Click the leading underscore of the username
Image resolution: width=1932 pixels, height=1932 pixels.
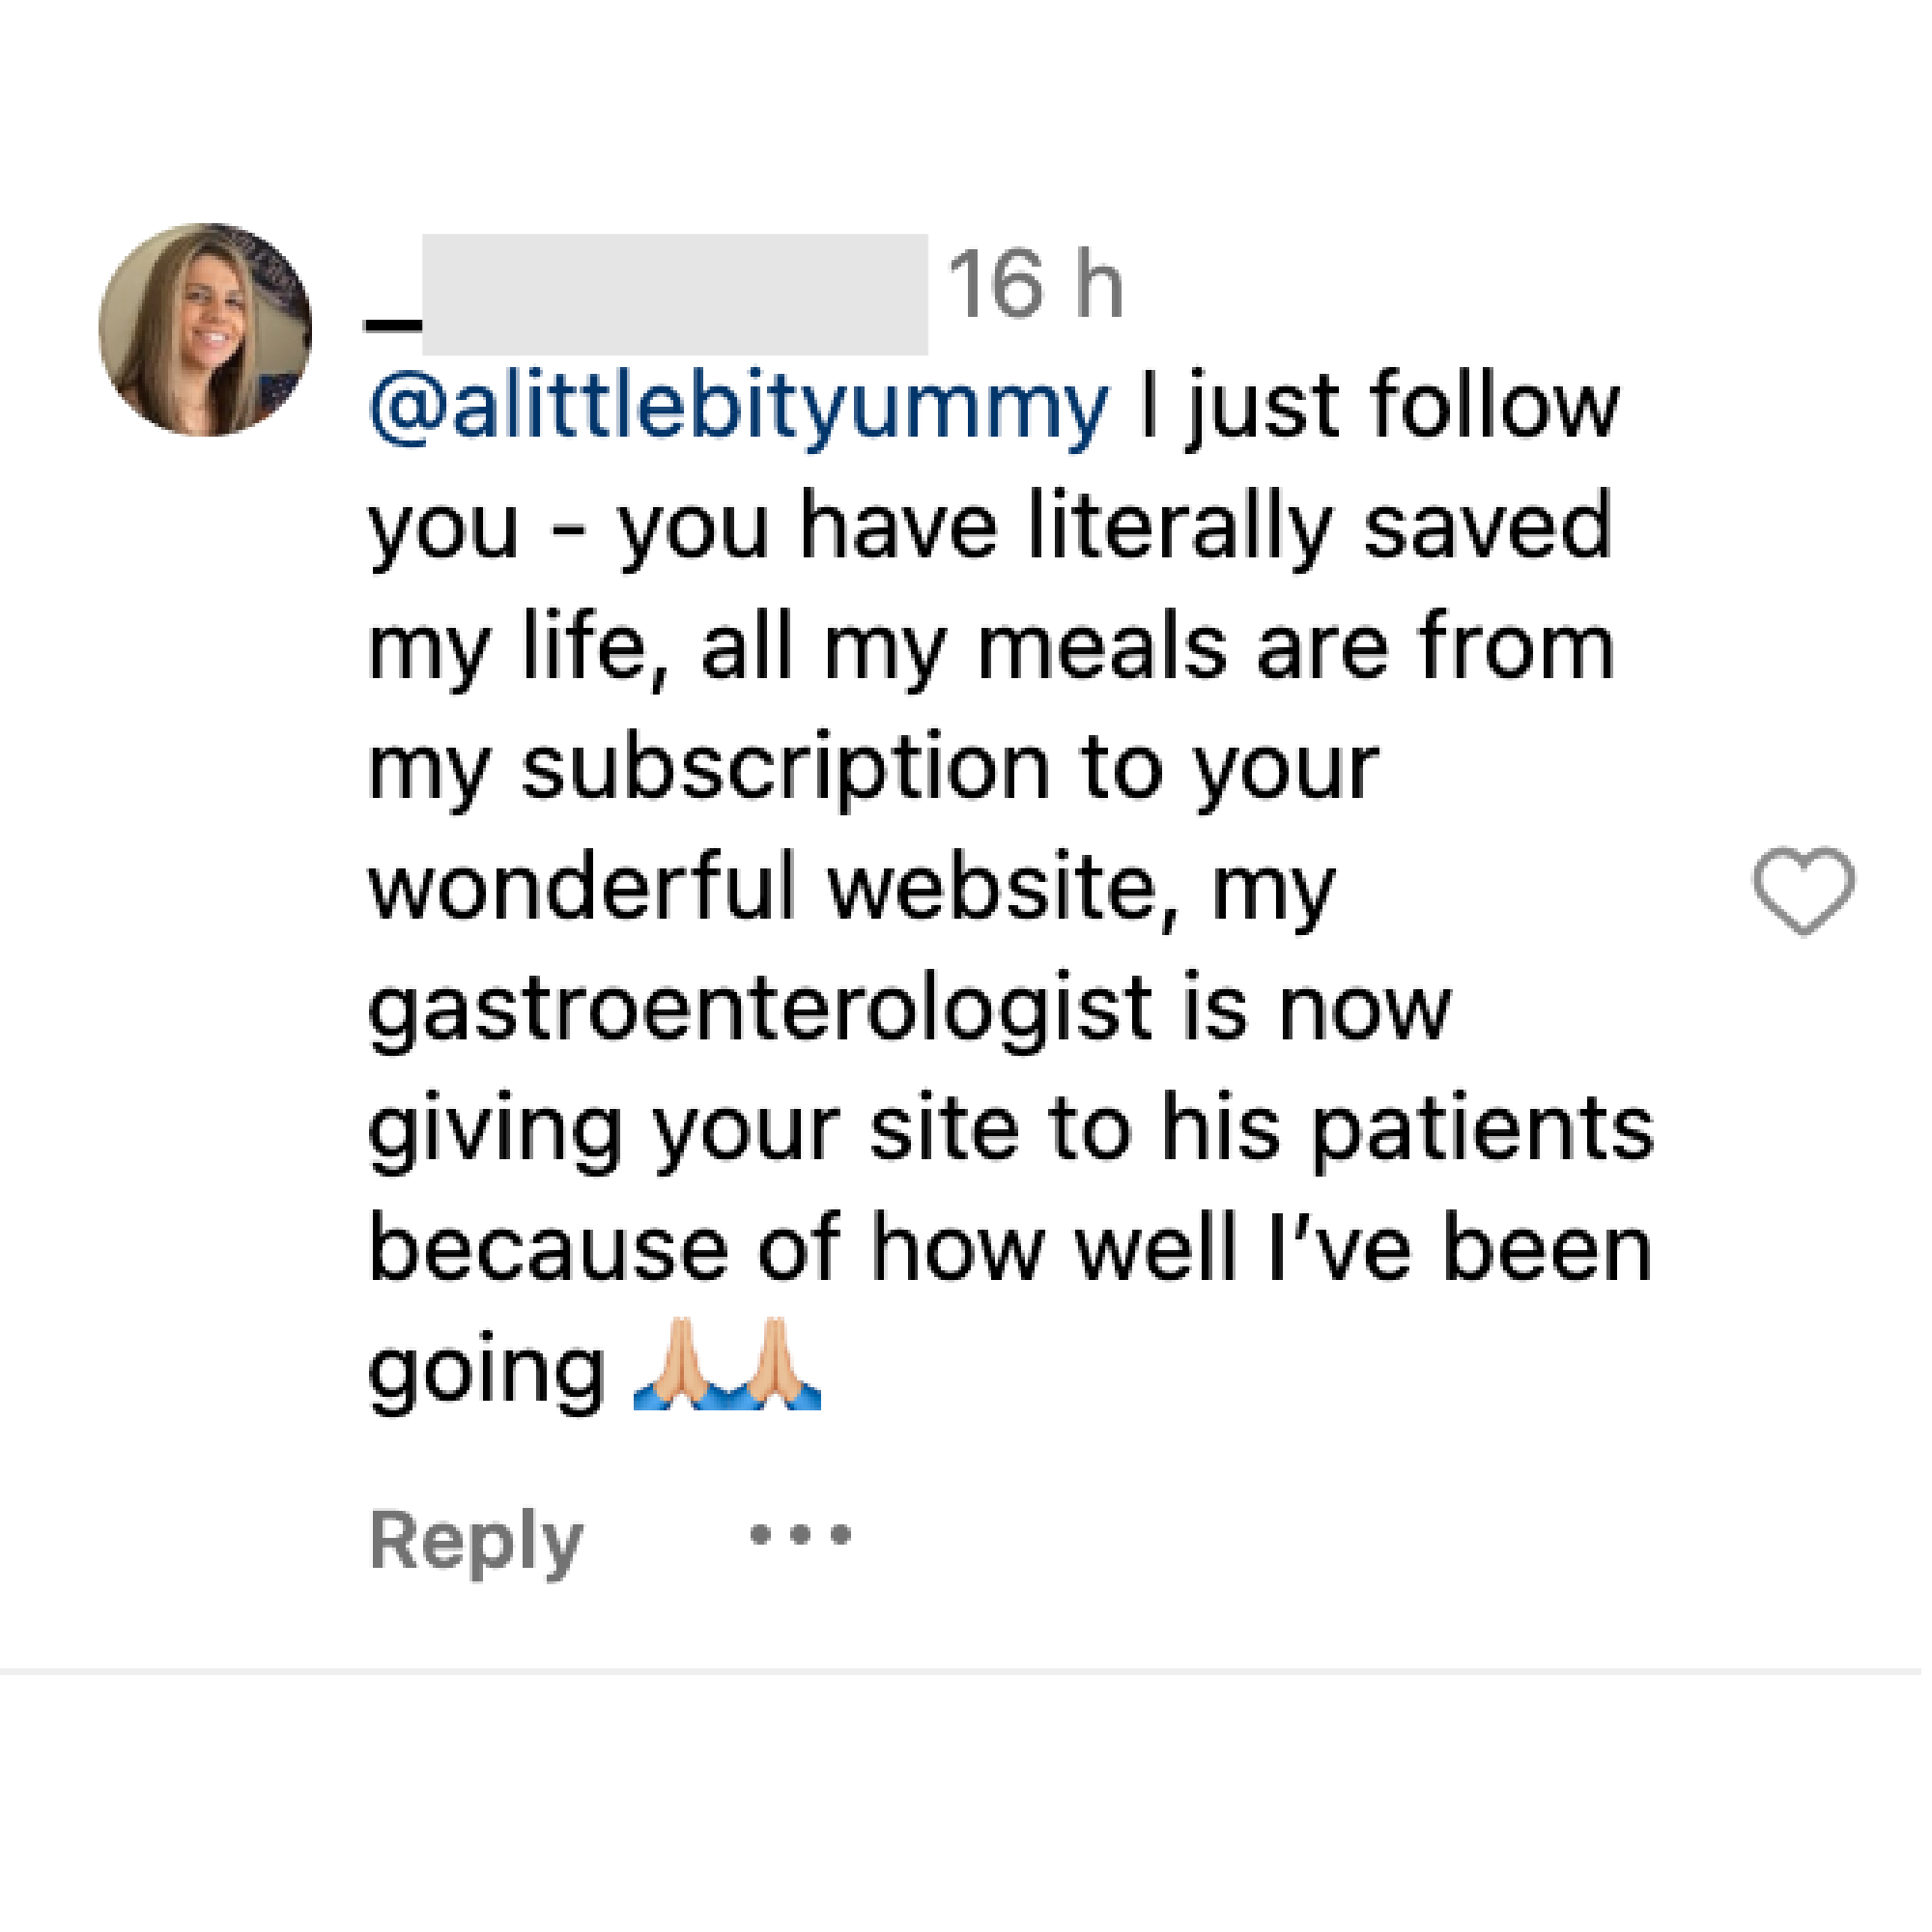click(x=393, y=322)
